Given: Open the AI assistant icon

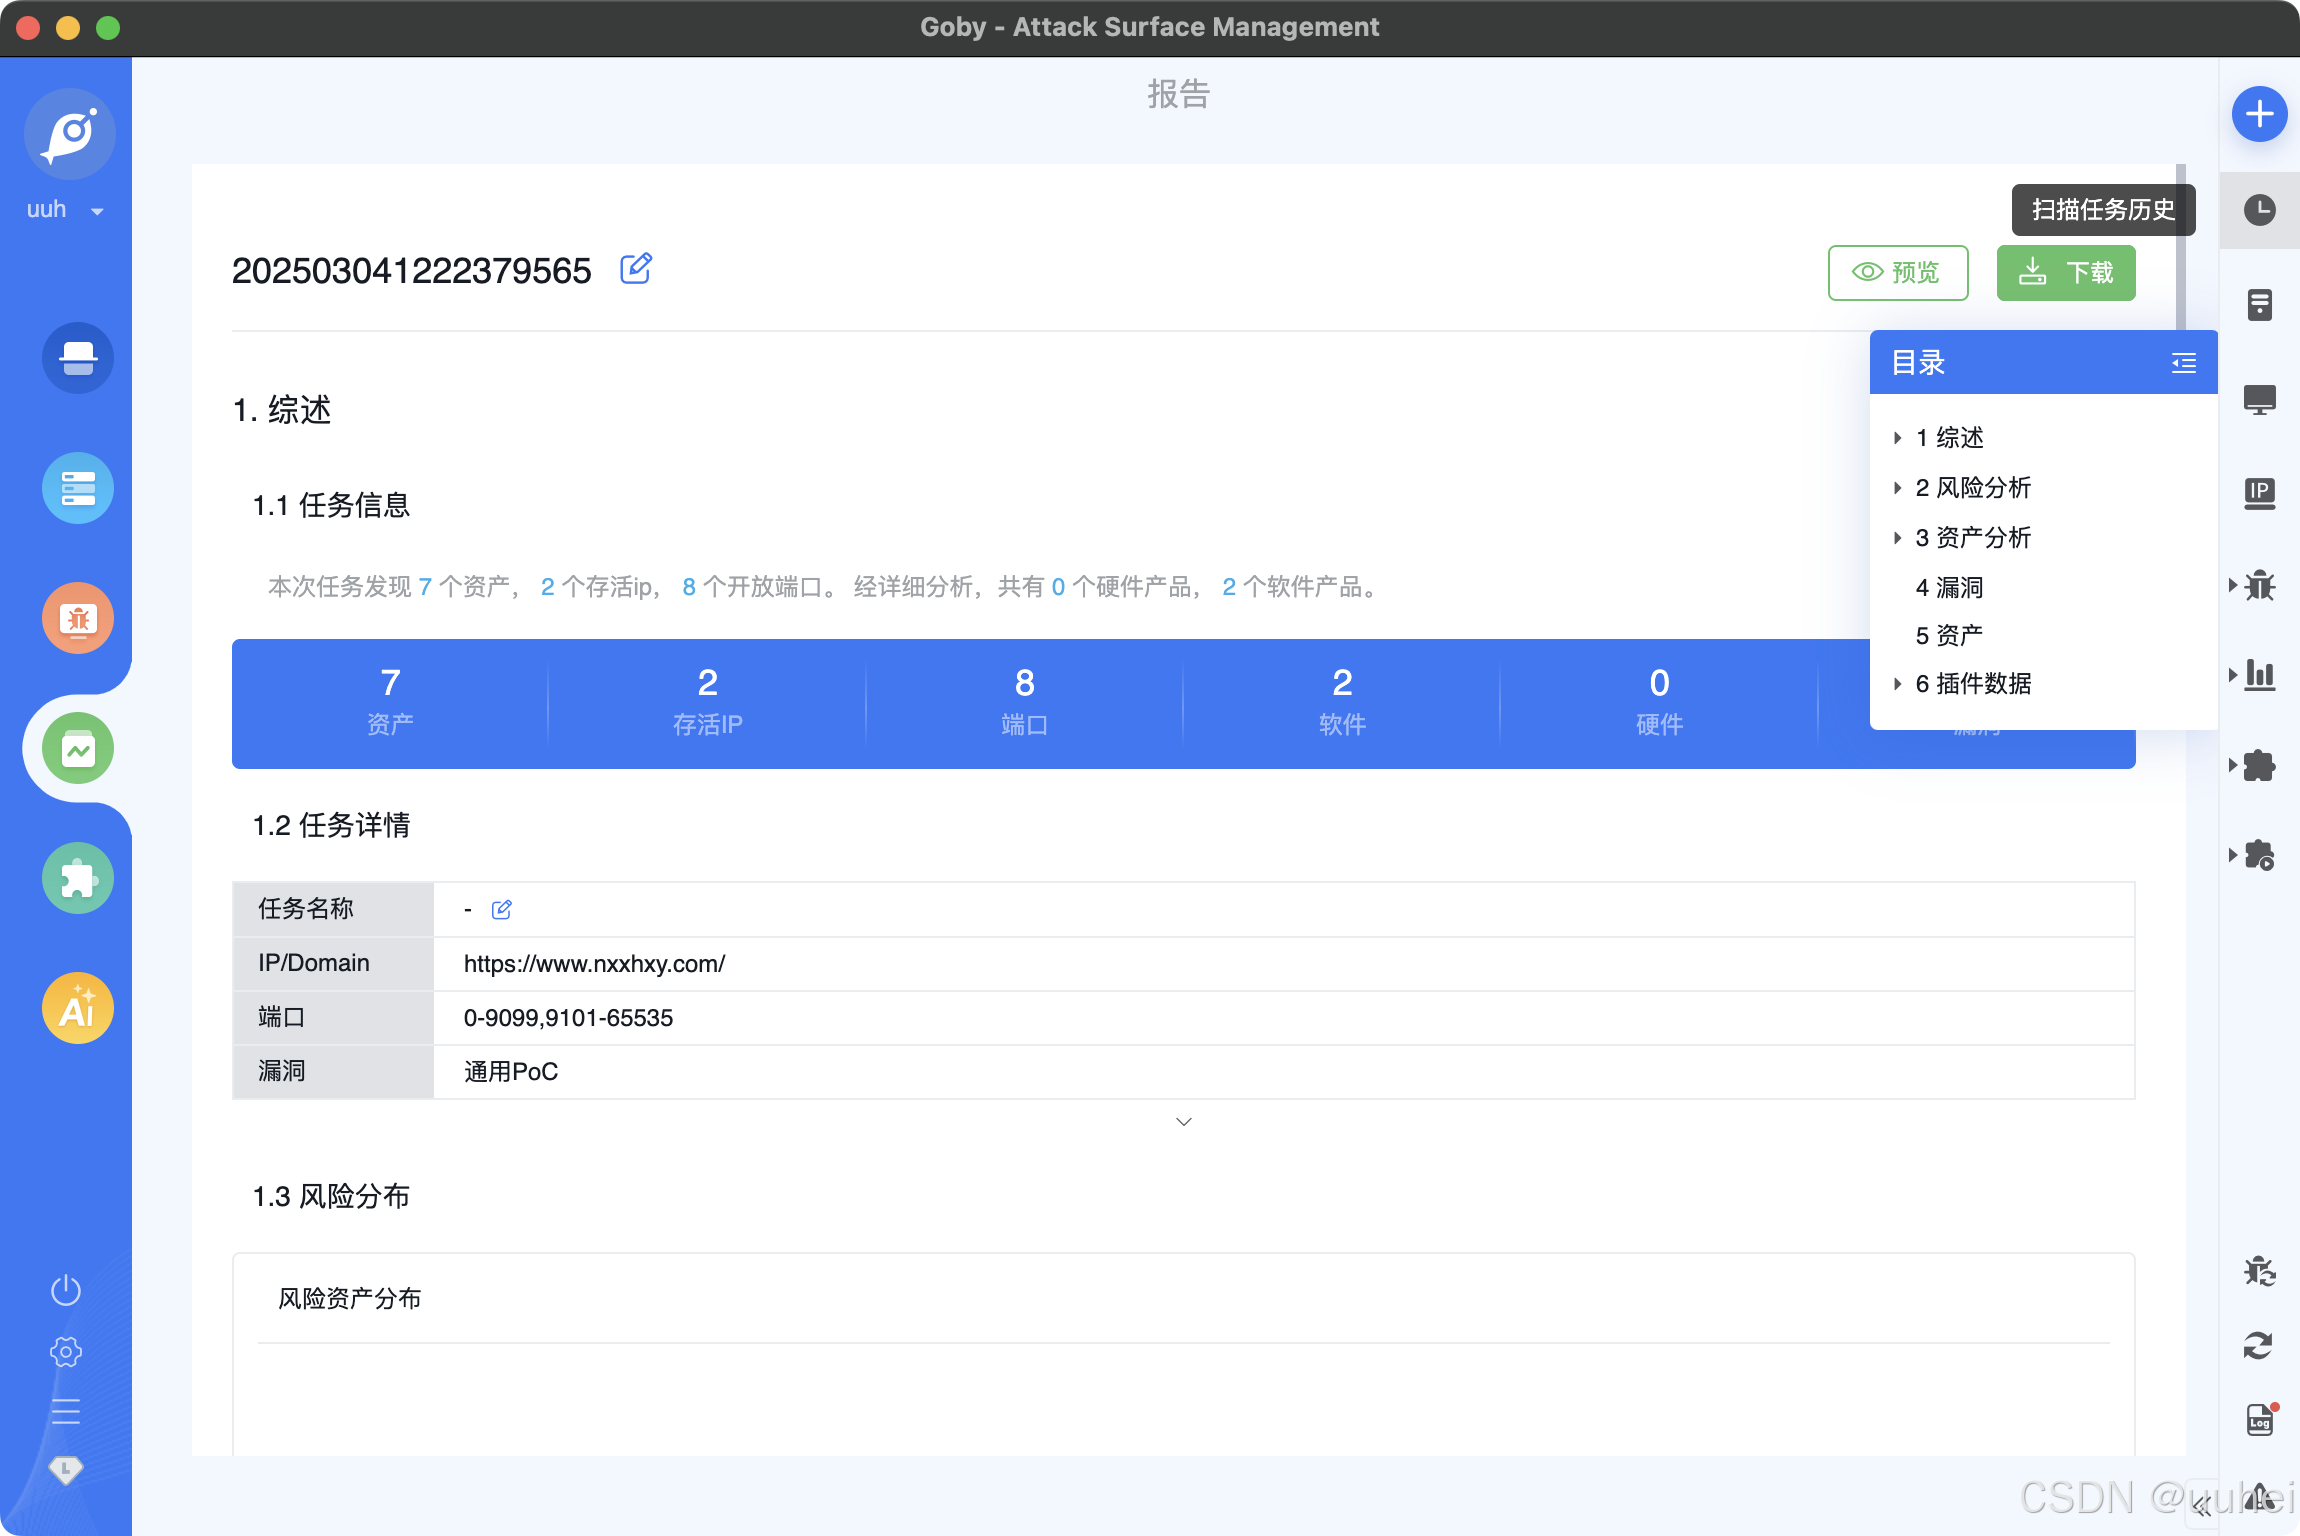Looking at the screenshot, I should (78, 1008).
